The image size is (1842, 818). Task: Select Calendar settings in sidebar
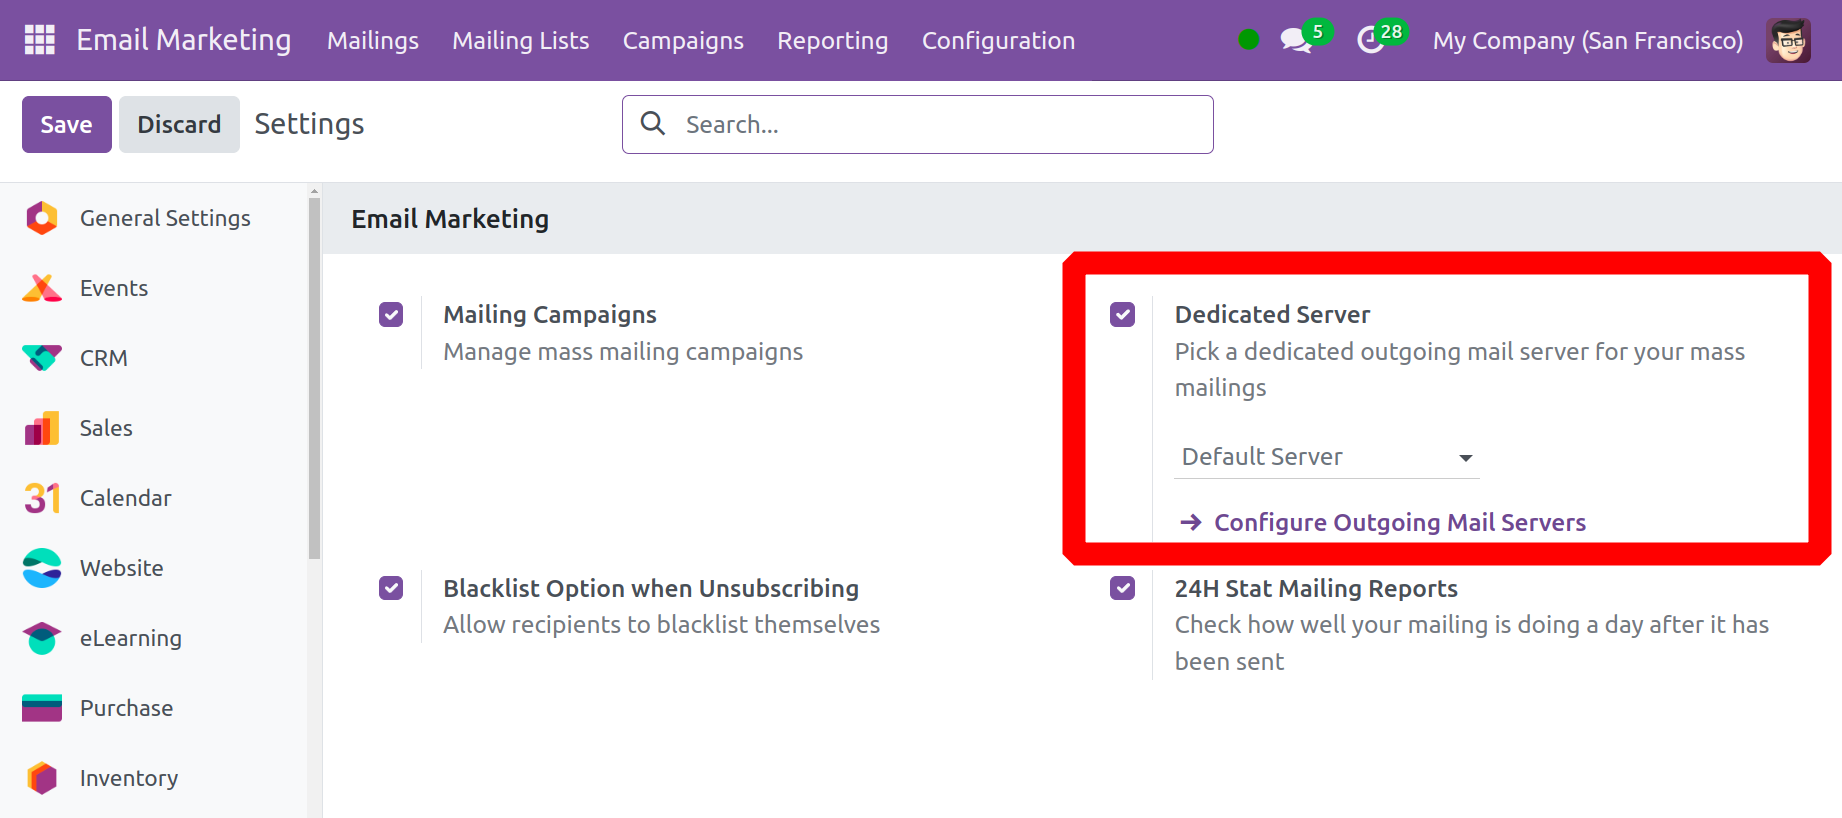[125, 498]
